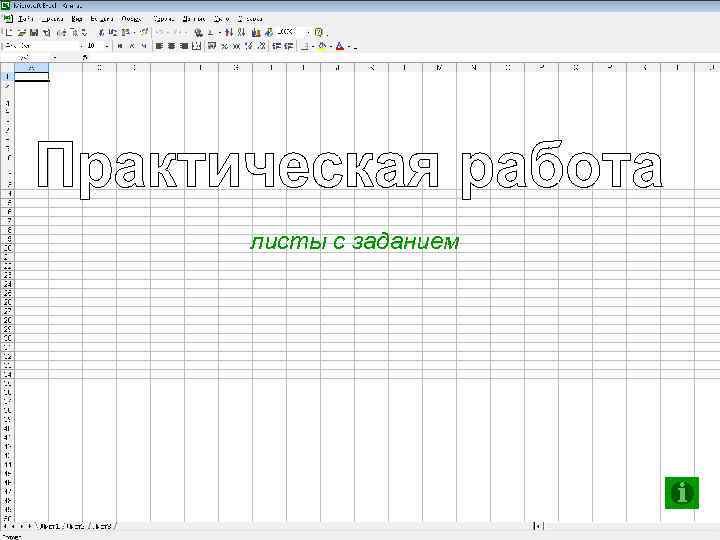The height and width of the screenshot is (540, 720).
Task: Click the Open file toolbar icon
Action: click(21, 32)
